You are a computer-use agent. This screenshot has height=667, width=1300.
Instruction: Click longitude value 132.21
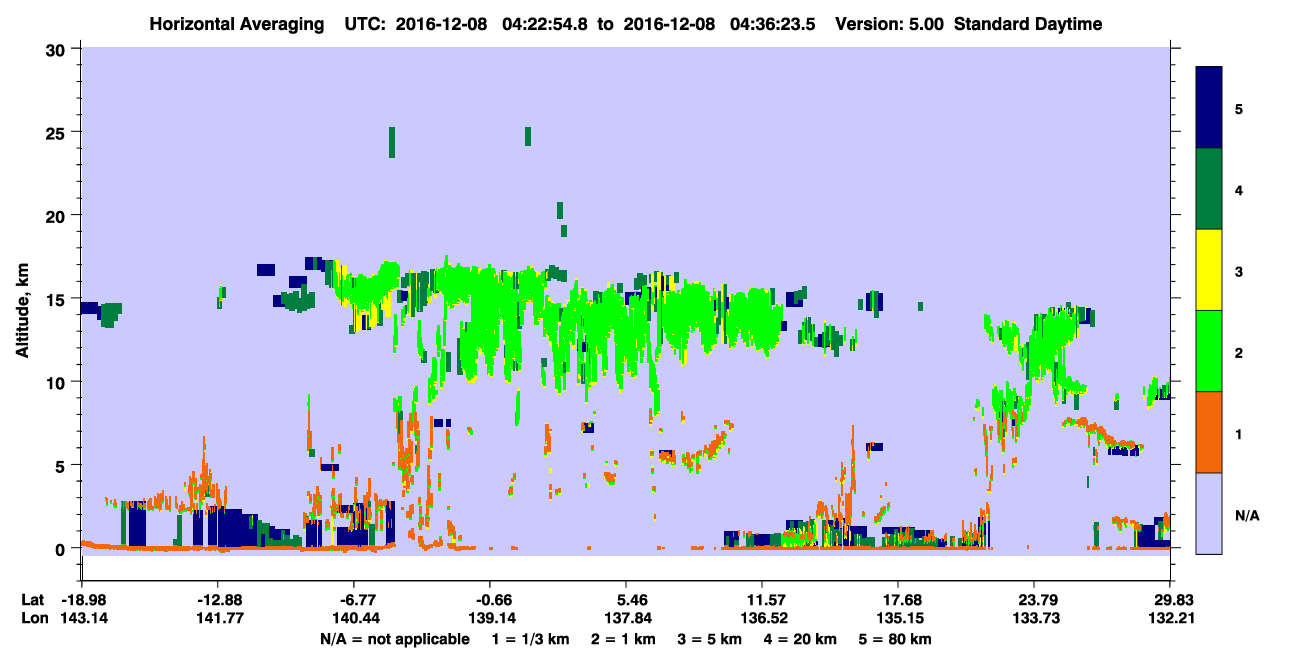tap(1170, 618)
